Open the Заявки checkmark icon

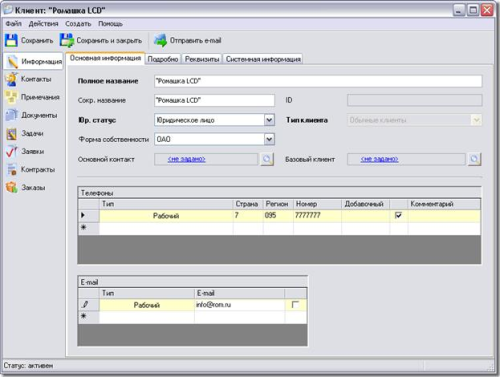tap(12, 152)
